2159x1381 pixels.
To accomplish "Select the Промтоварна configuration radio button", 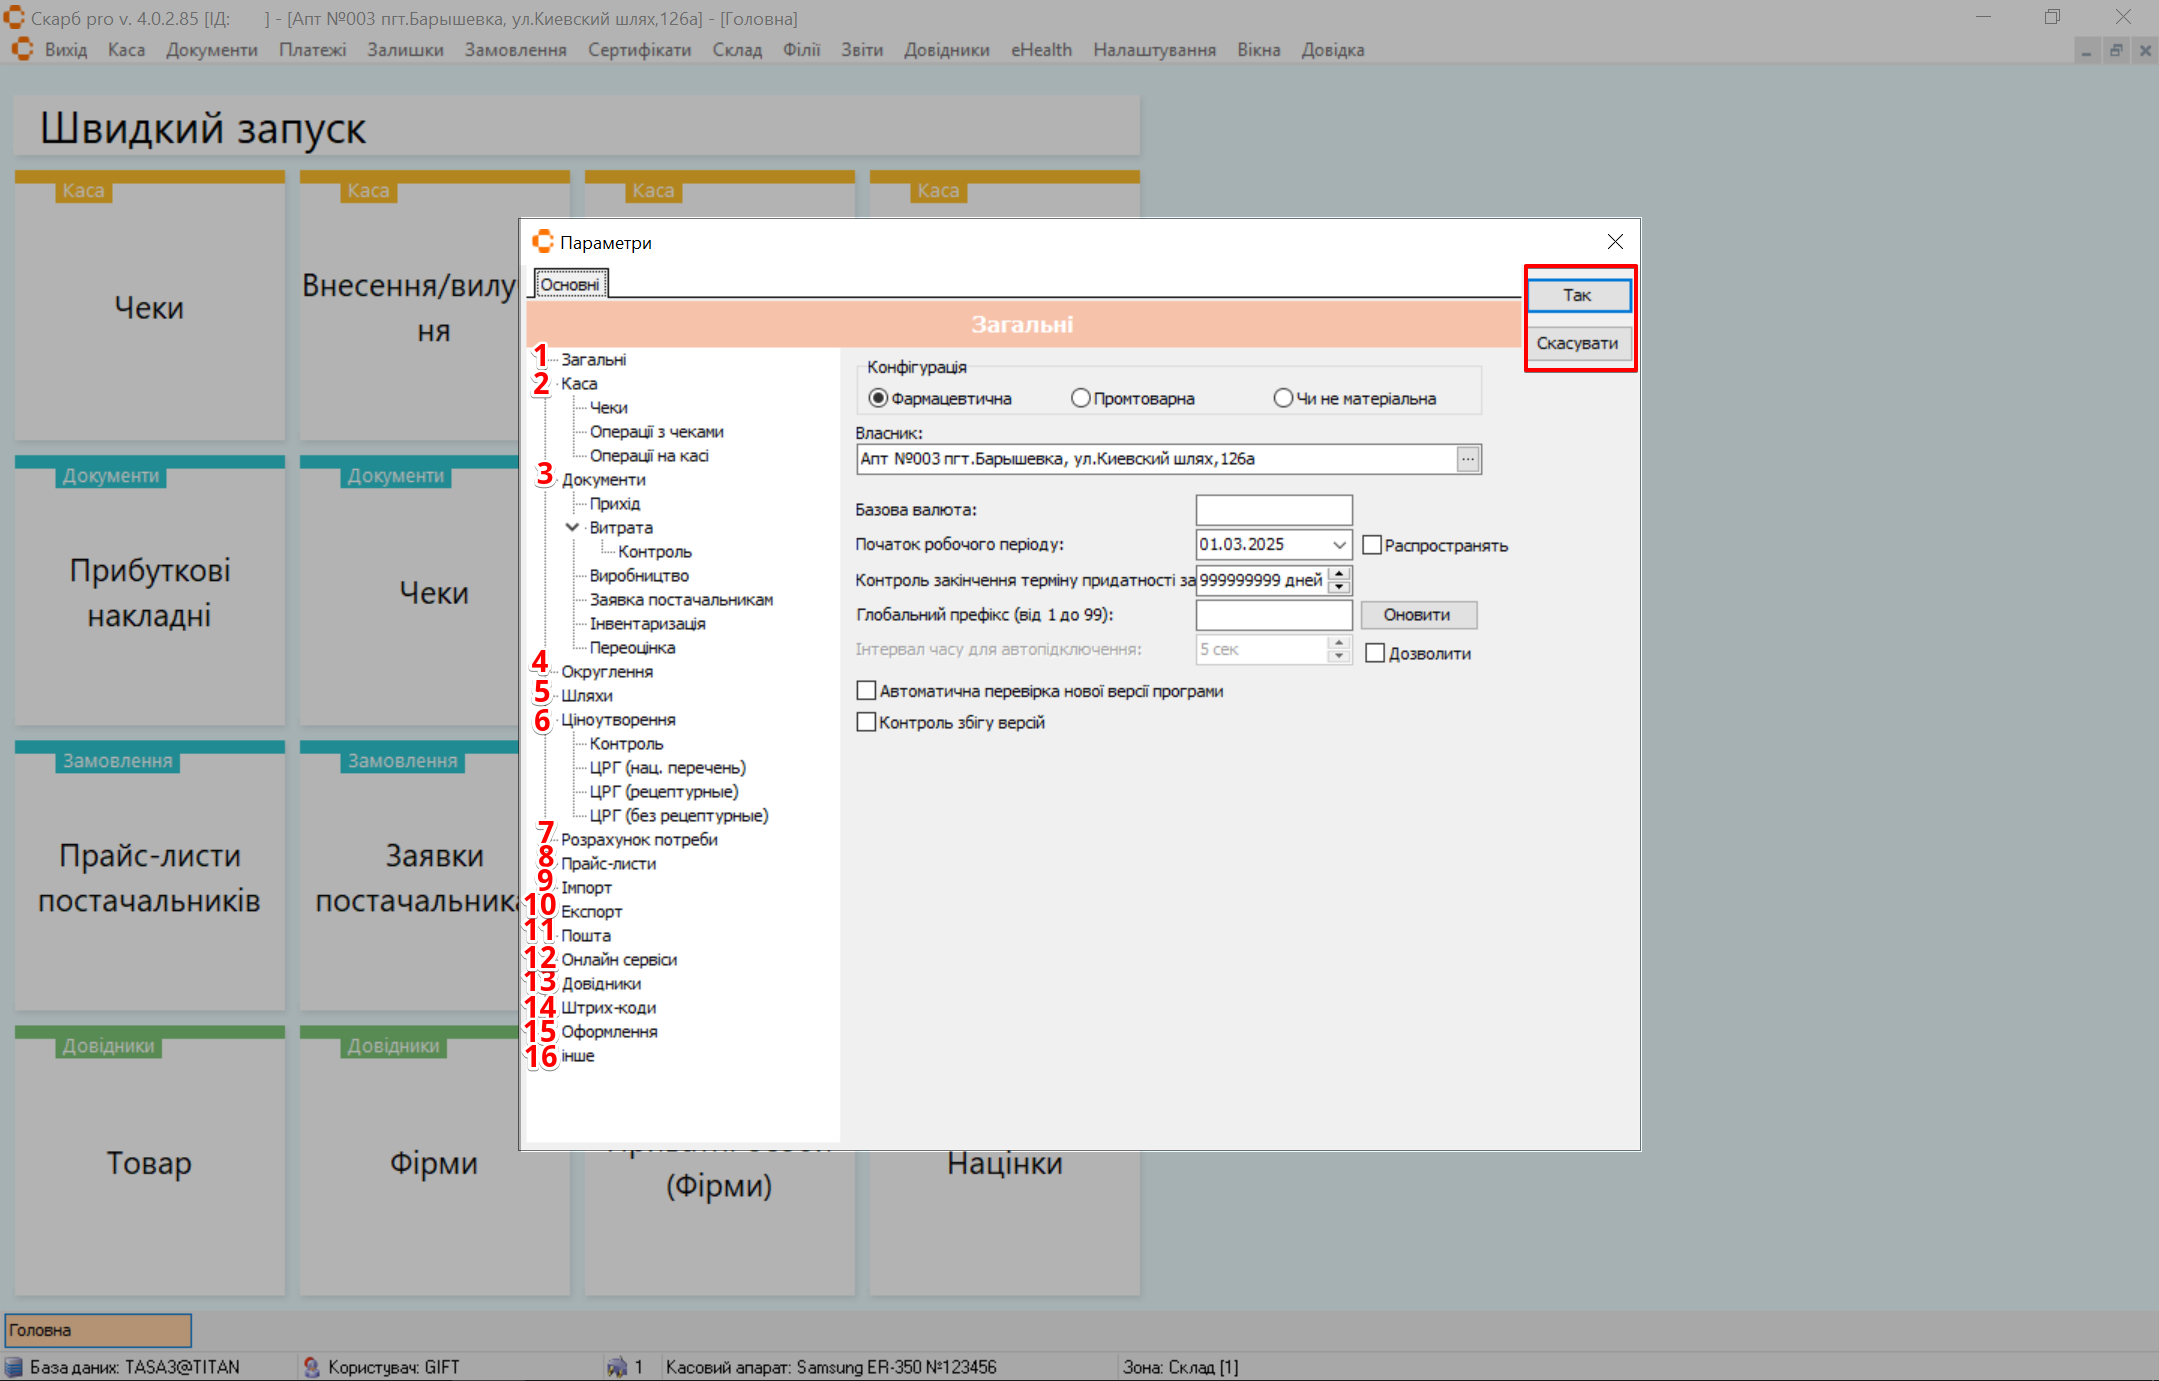I will coord(1080,398).
